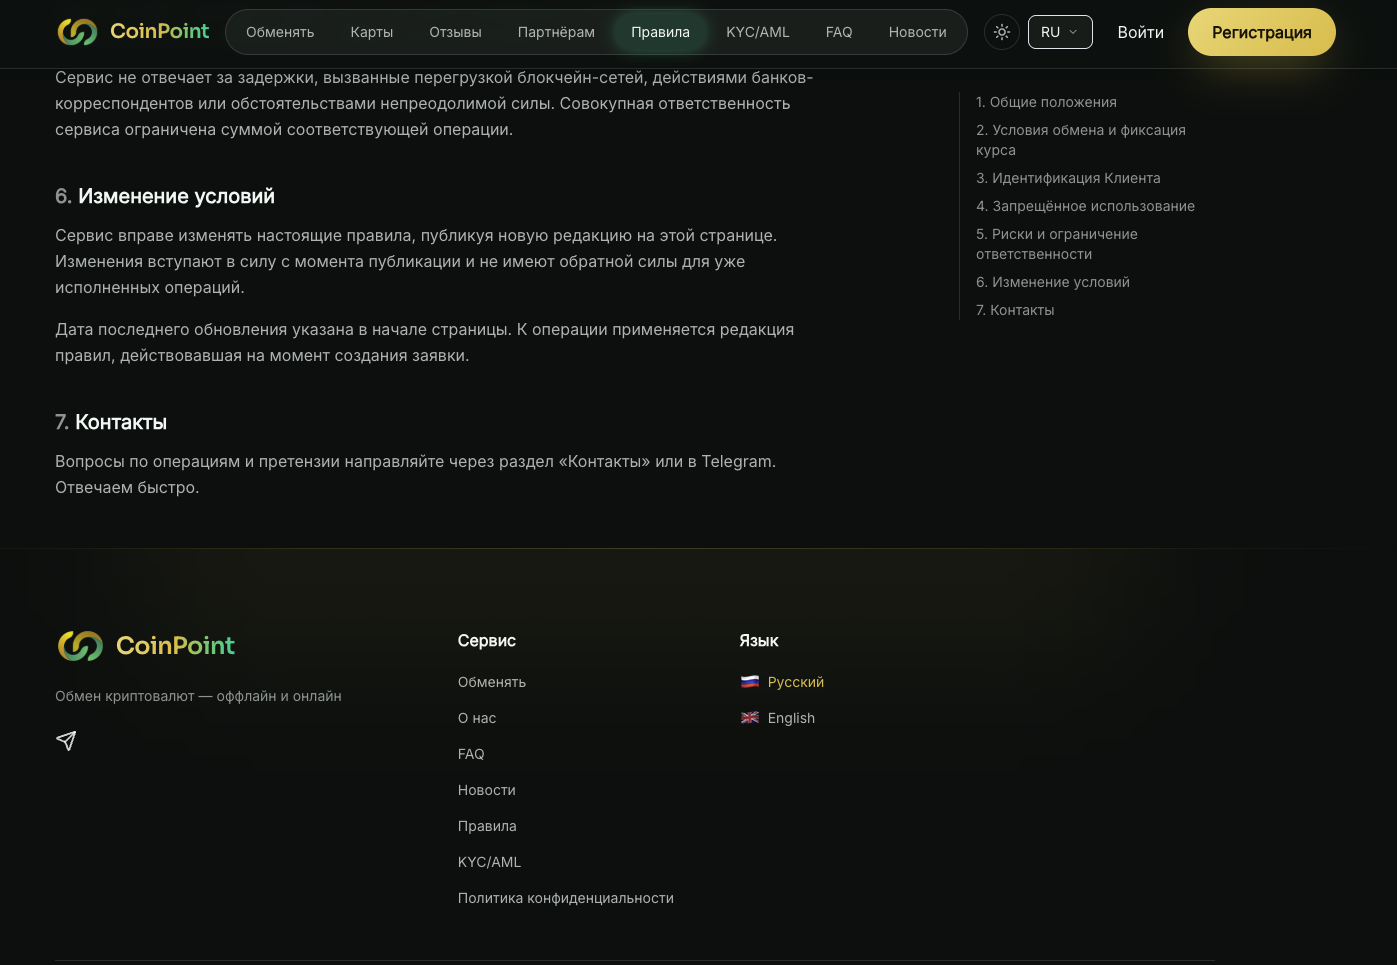Click the CoinPoint logo in the footer
This screenshot has height=965, width=1397.
click(x=146, y=646)
